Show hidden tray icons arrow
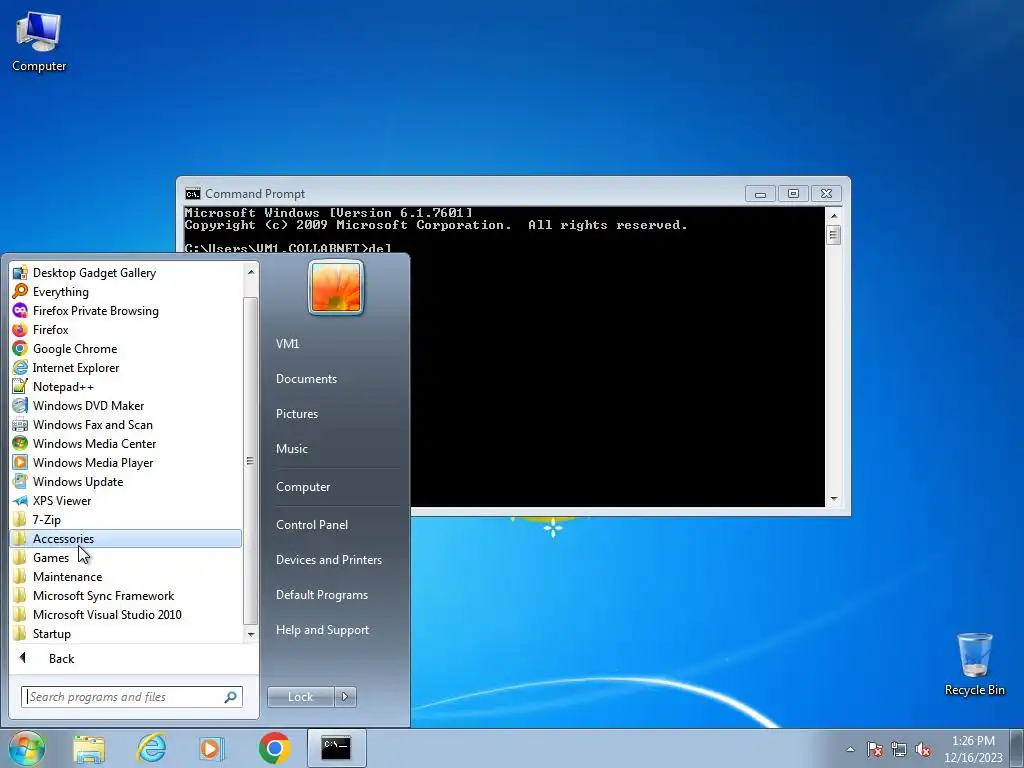Viewport: 1024px width, 768px height. click(x=850, y=749)
